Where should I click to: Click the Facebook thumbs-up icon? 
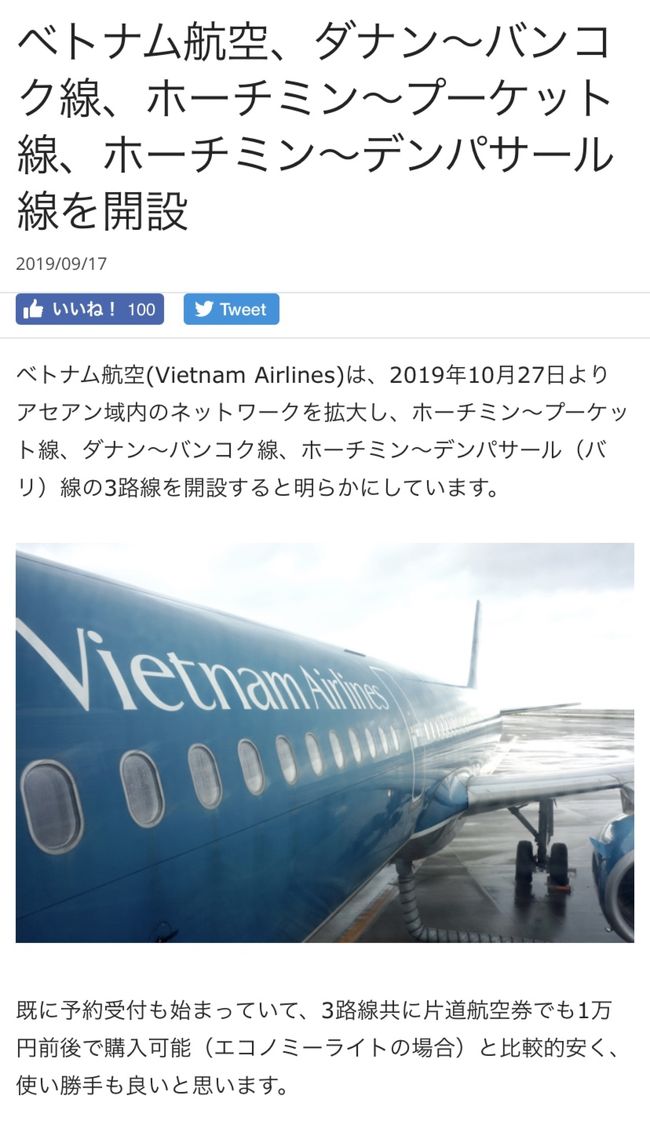[33, 309]
